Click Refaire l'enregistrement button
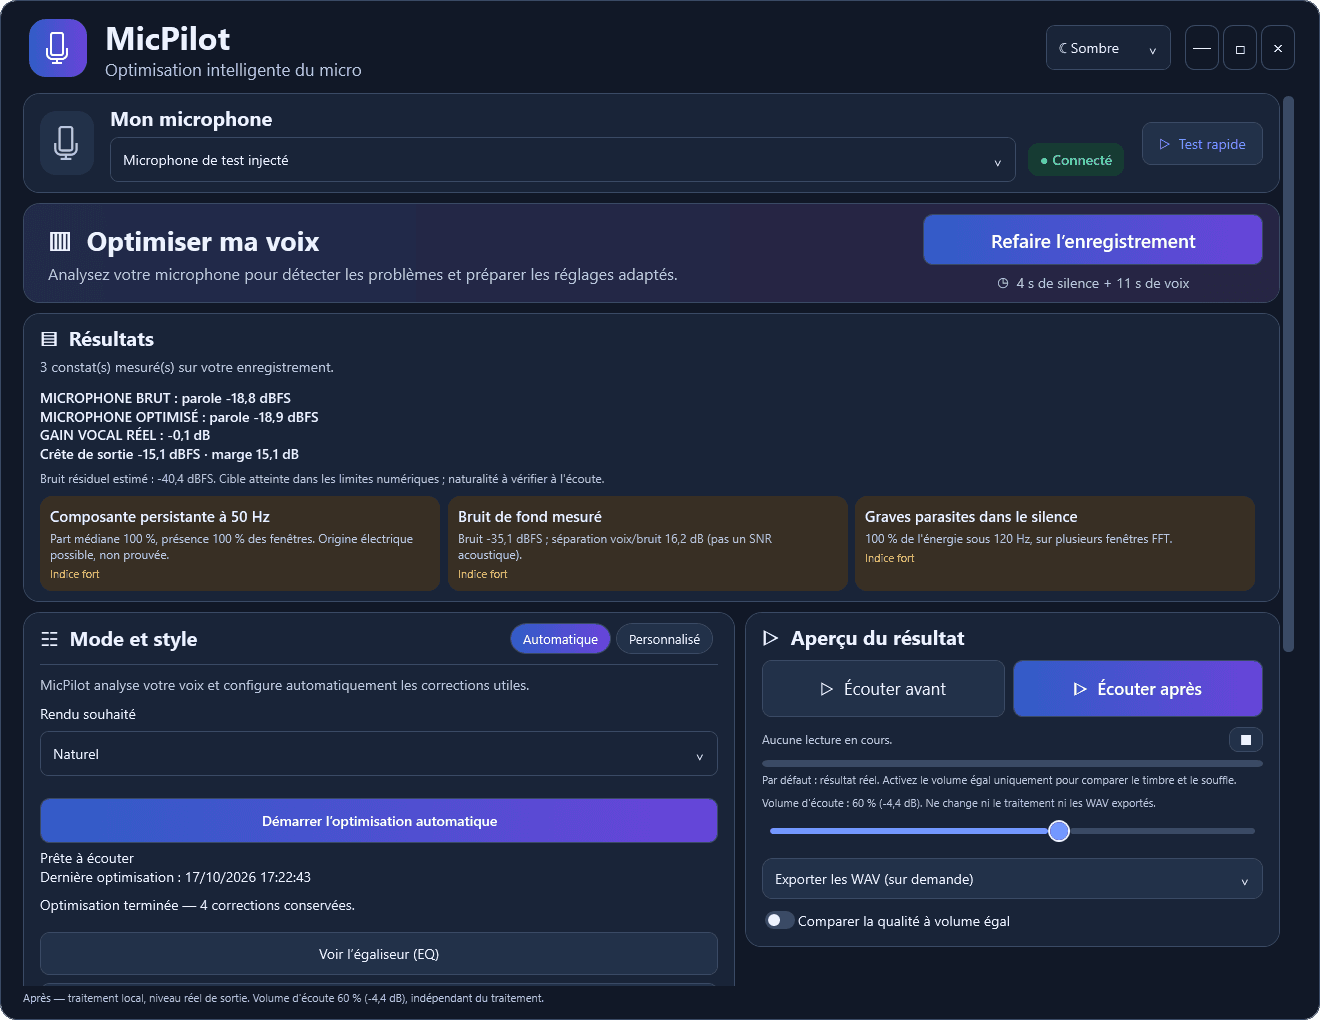1320x1020 pixels. [x=1093, y=240]
